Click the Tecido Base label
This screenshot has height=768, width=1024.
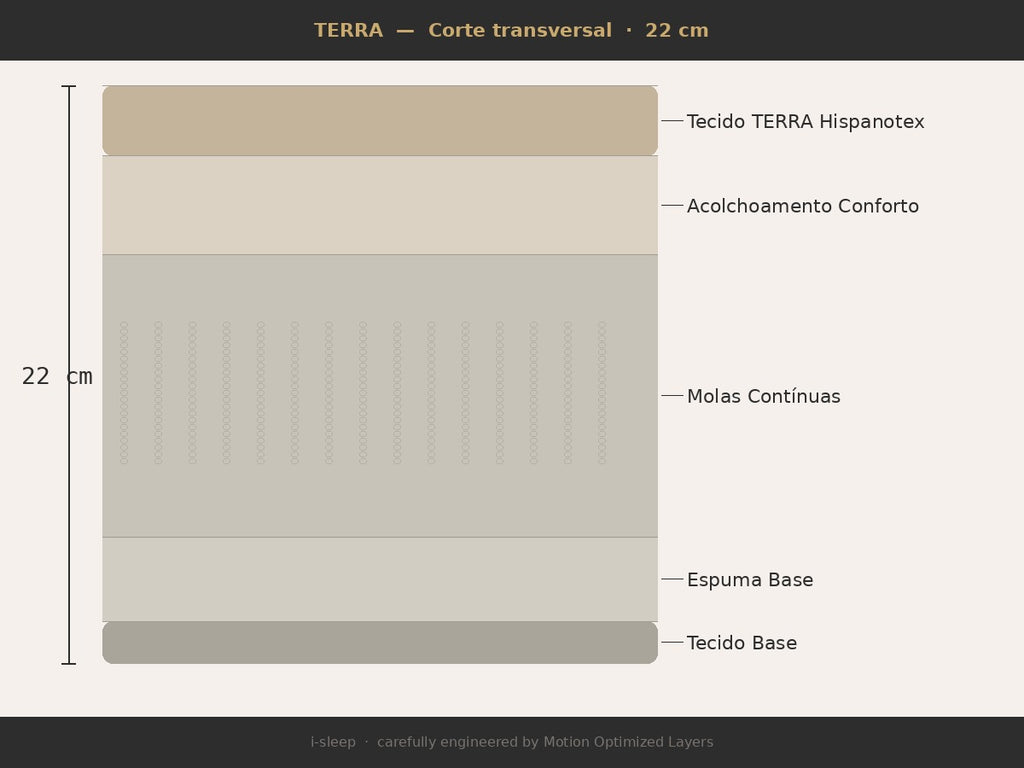click(742, 643)
